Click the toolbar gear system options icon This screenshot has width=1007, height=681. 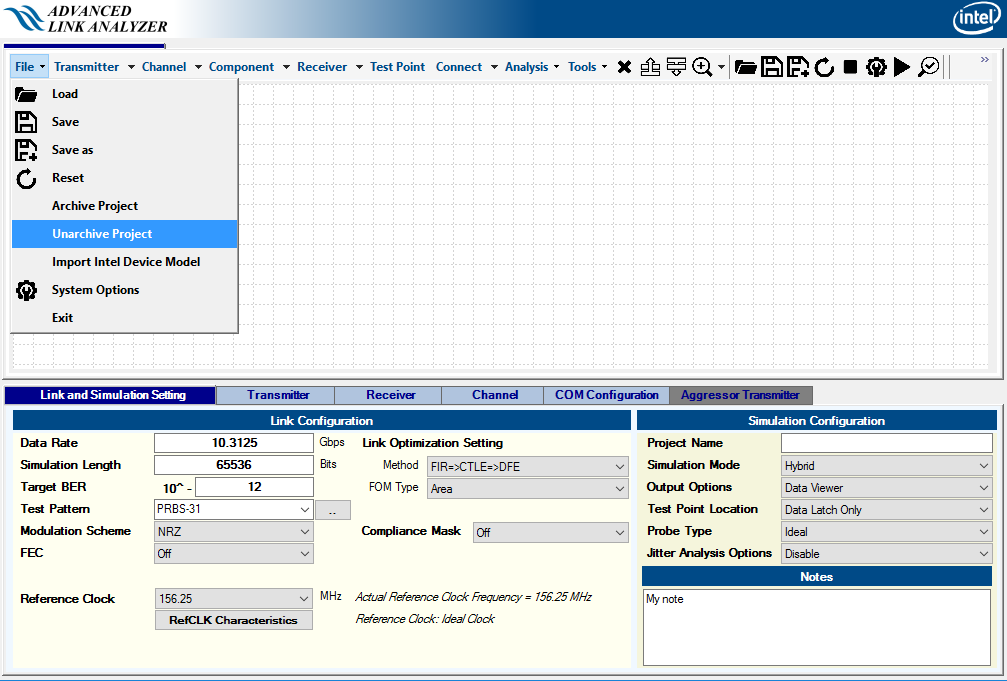(x=876, y=67)
